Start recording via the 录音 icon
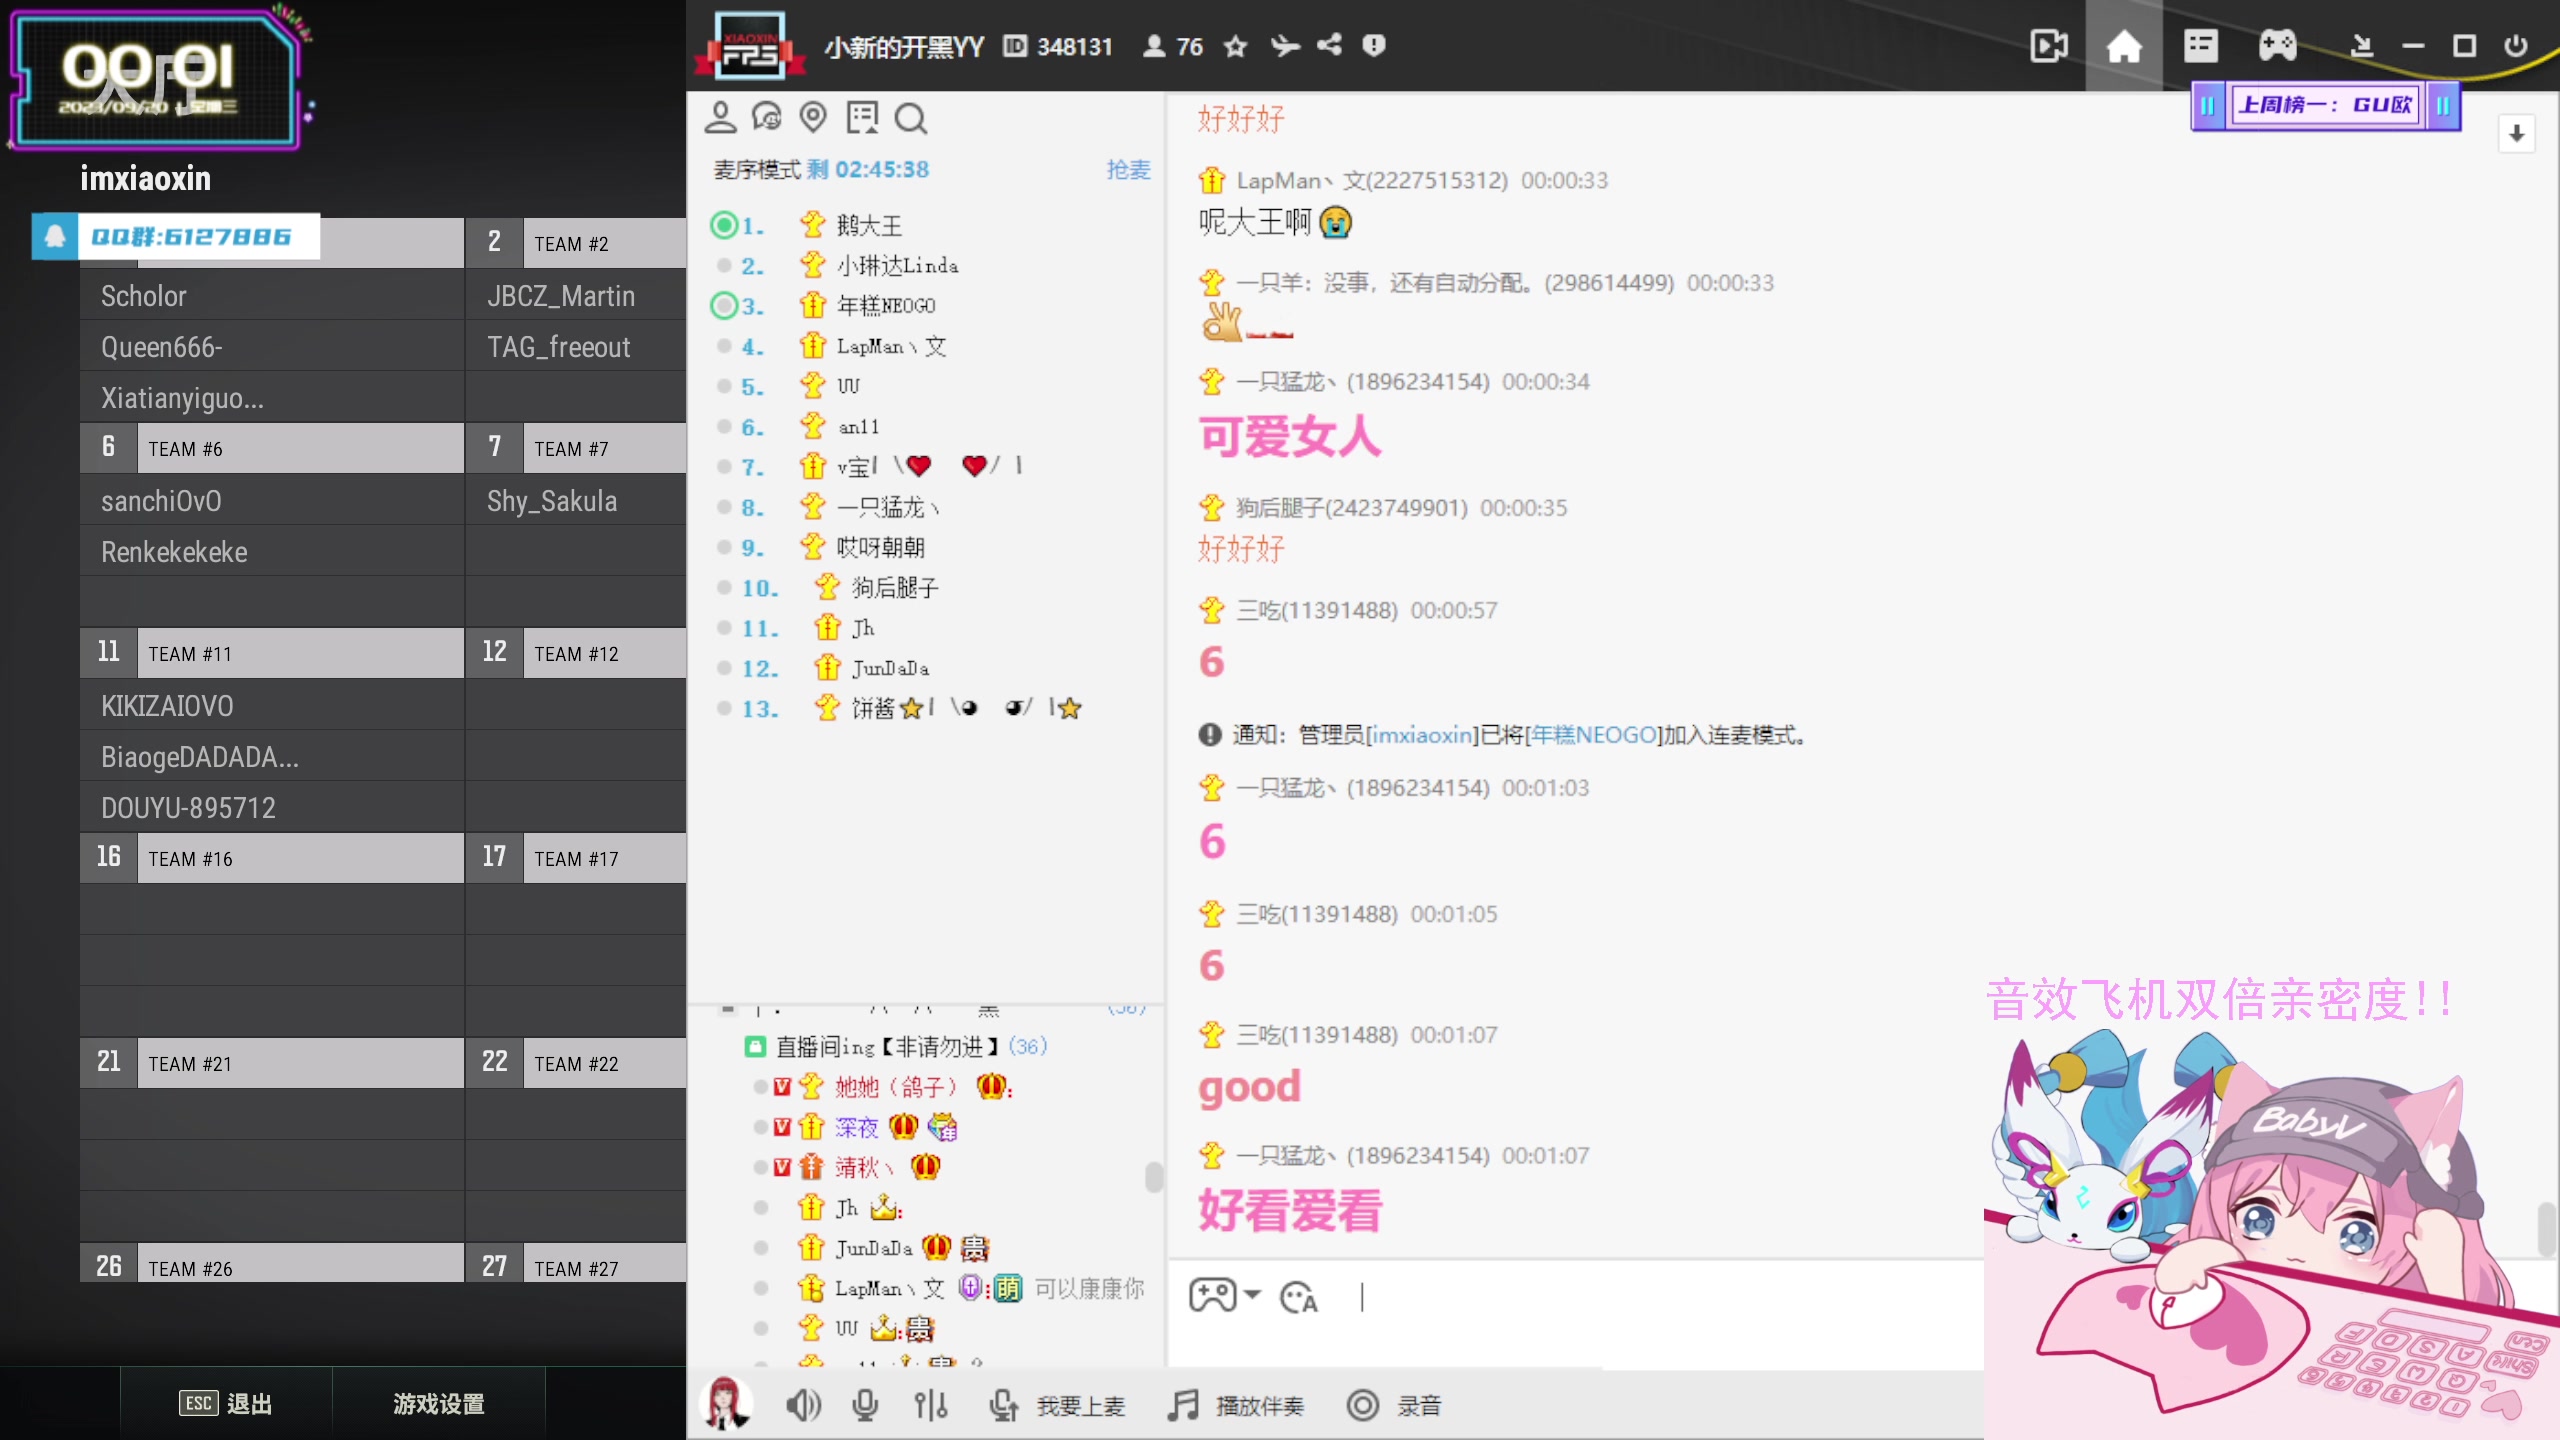The width and height of the screenshot is (2560, 1440). click(x=1362, y=1404)
